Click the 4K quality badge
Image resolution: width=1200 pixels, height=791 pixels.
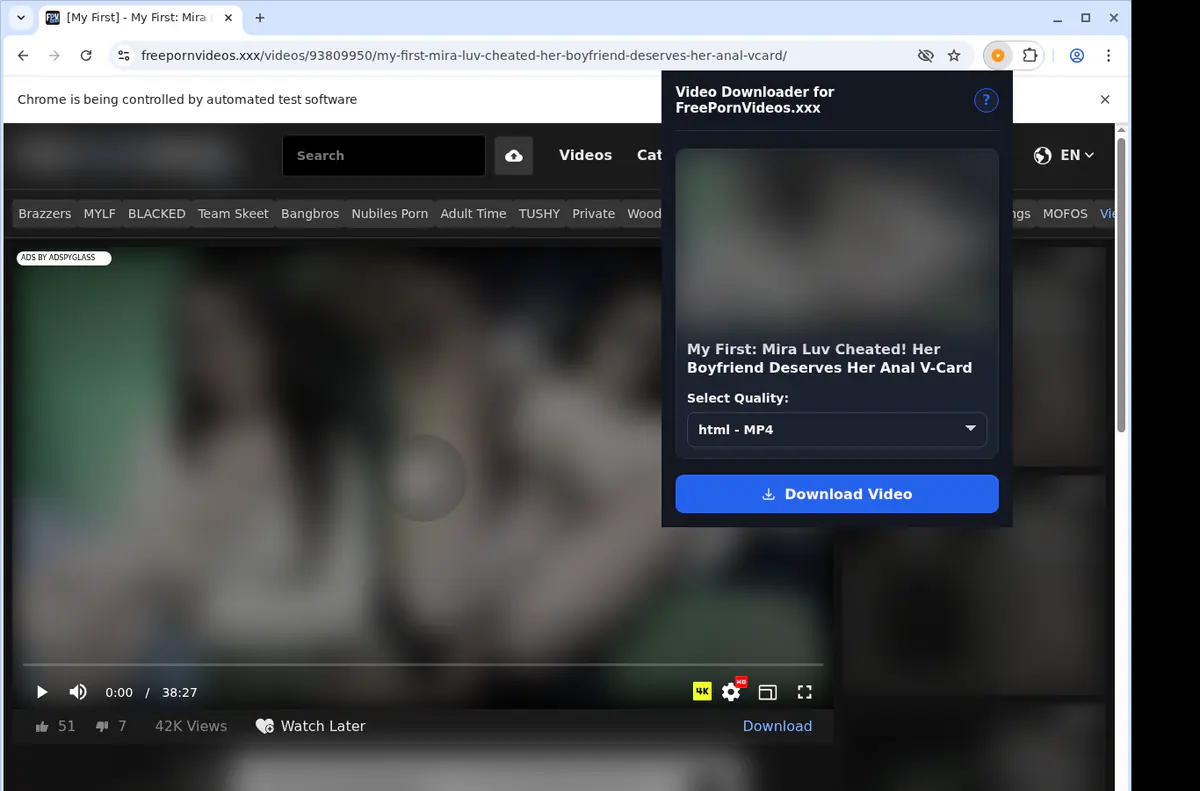pos(702,691)
